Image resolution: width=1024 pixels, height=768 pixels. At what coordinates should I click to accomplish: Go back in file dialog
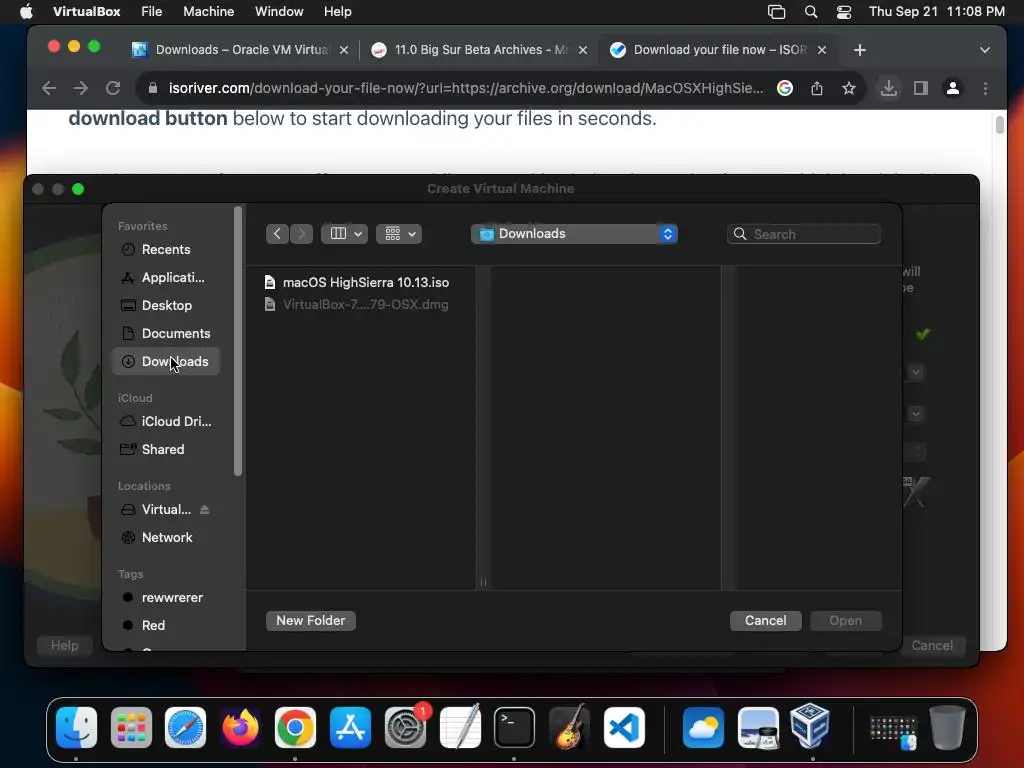click(277, 234)
